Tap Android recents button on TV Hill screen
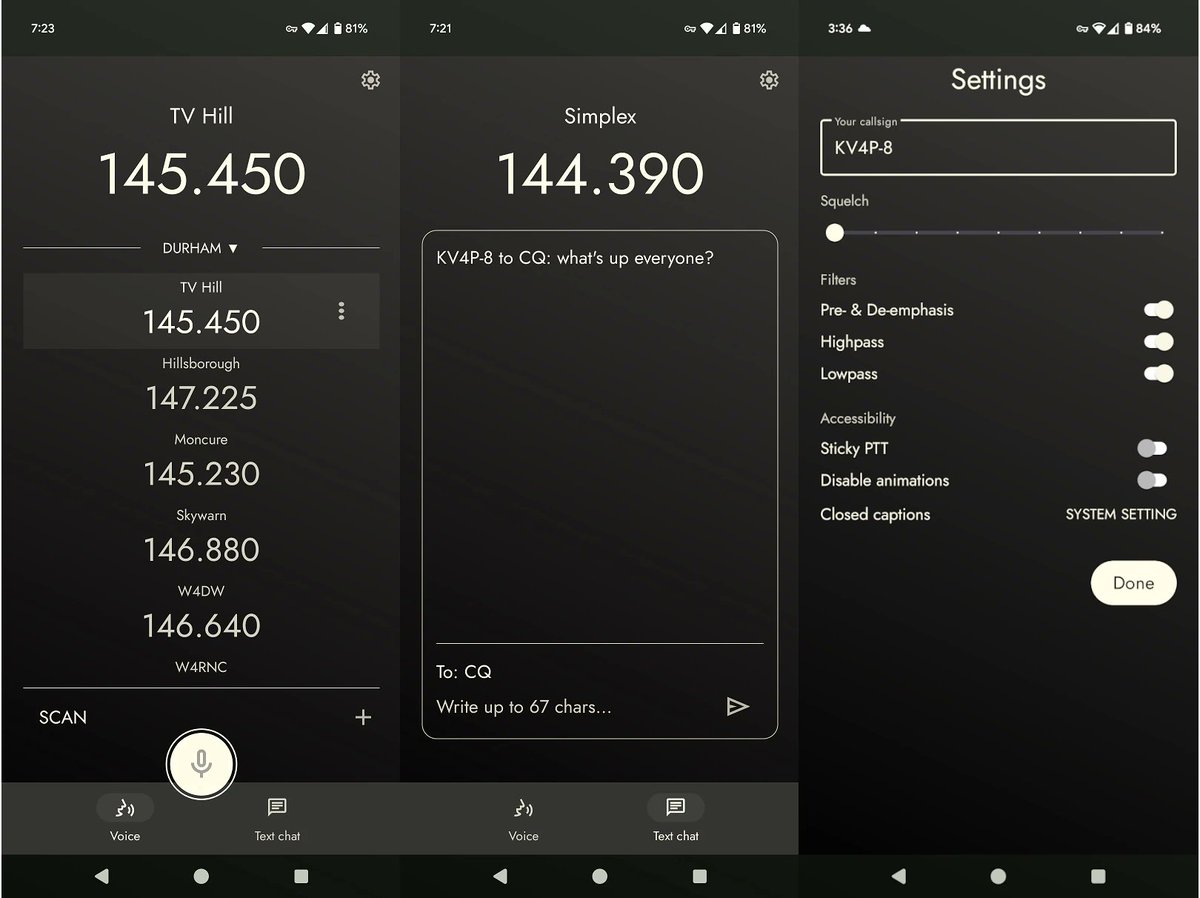Viewport: 1200px width, 898px height. (301, 876)
